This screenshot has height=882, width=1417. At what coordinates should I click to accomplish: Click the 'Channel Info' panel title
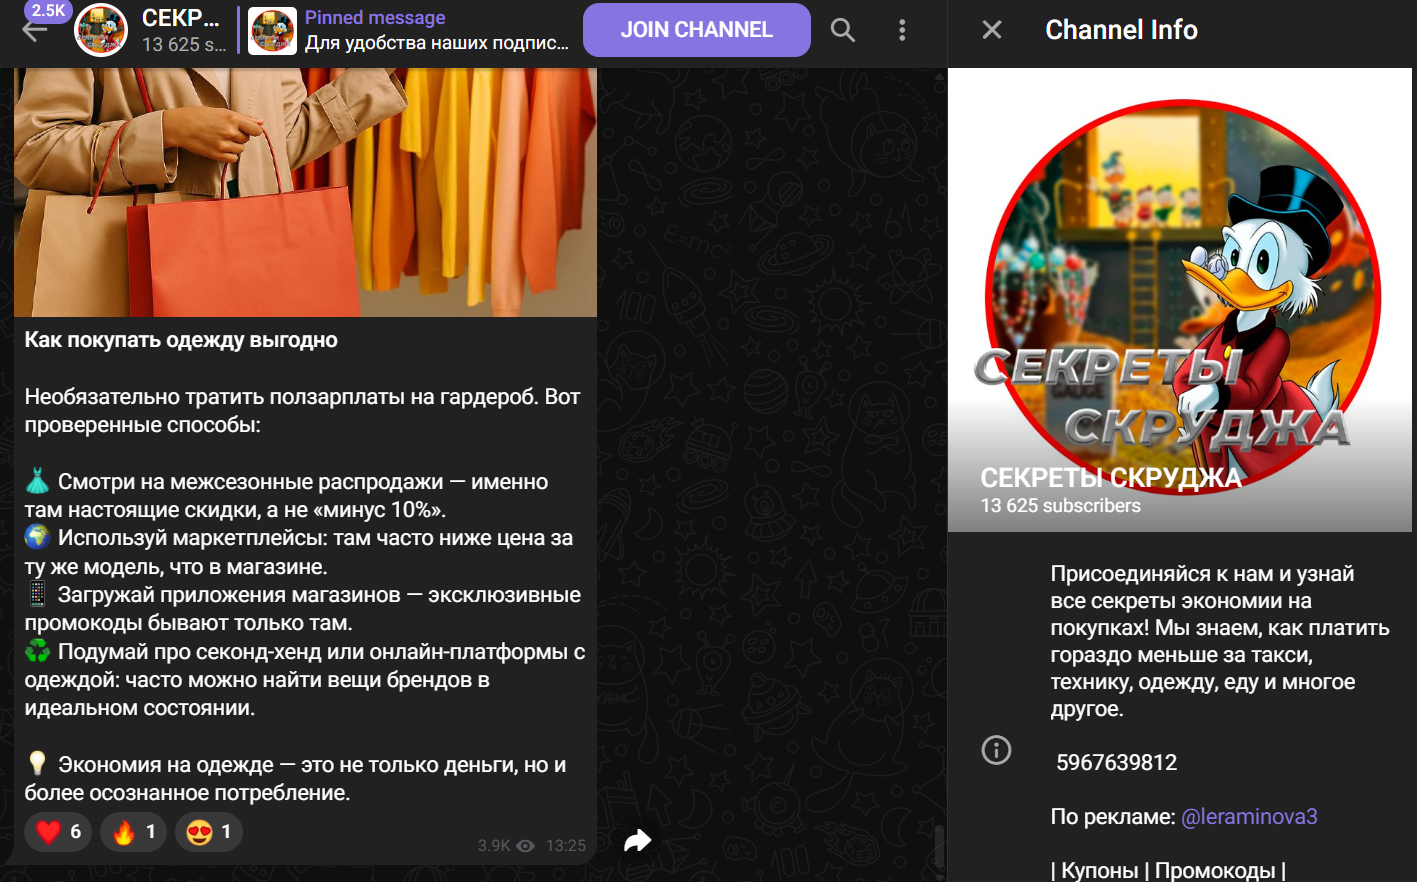[x=1121, y=30]
